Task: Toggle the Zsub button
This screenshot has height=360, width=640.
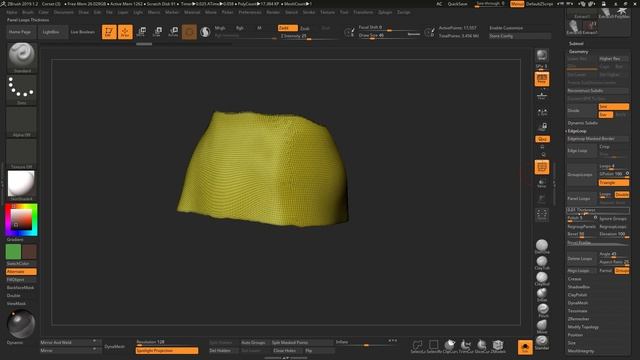Action: (305, 28)
